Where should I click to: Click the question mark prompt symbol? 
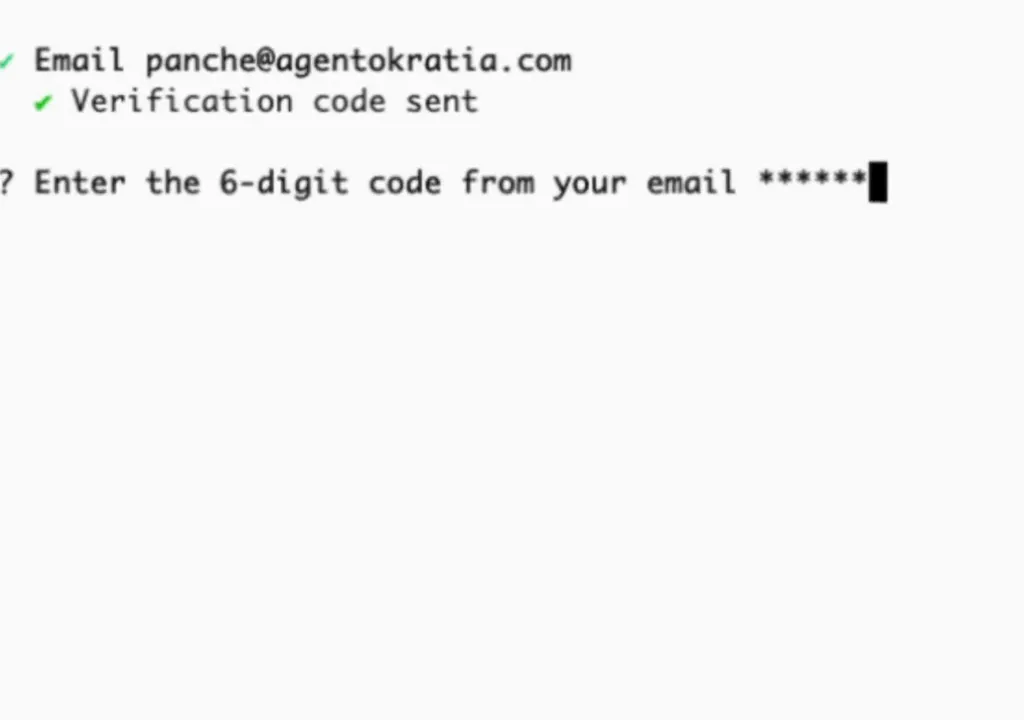point(6,182)
